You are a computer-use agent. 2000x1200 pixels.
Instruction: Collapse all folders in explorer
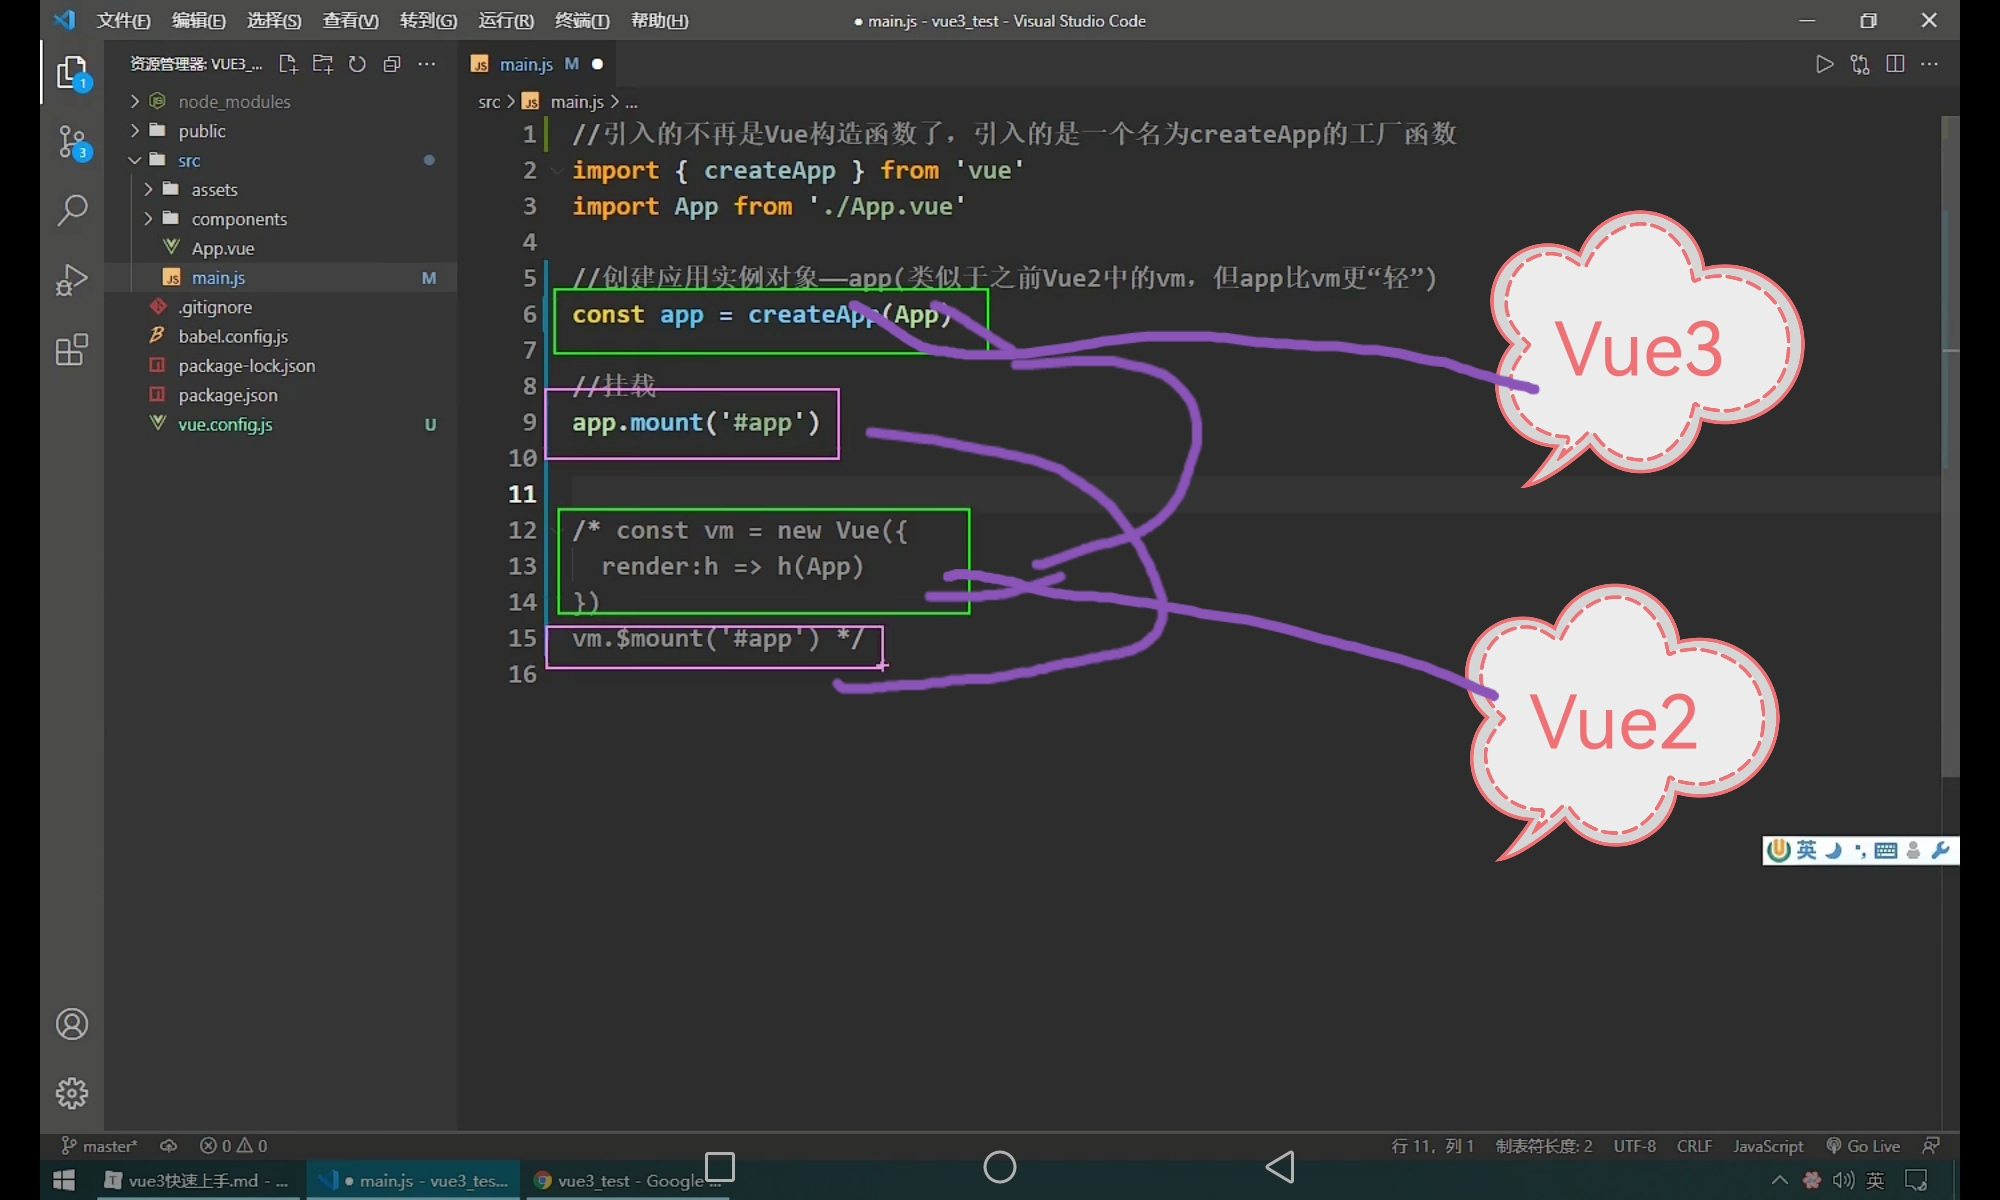click(x=392, y=64)
